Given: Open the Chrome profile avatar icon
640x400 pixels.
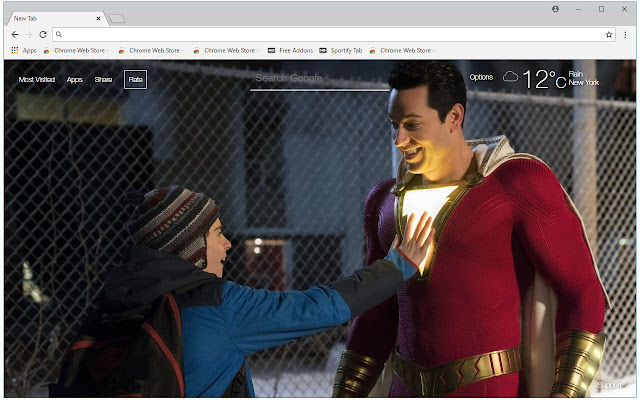Looking at the screenshot, I should [555, 9].
